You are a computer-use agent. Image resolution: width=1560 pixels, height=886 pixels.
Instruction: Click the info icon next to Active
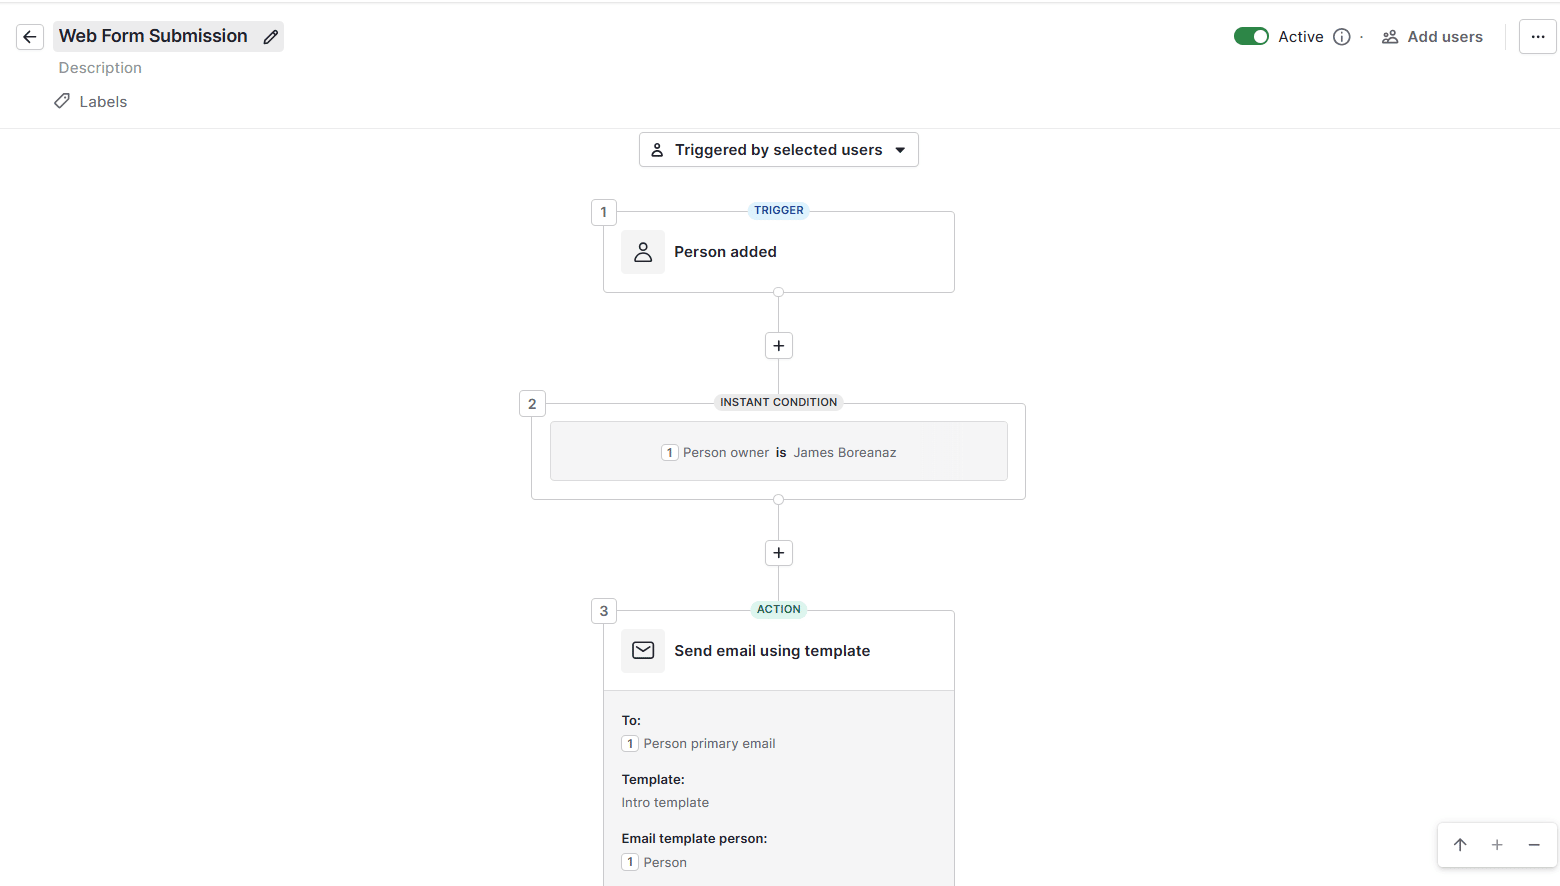pos(1341,36)
